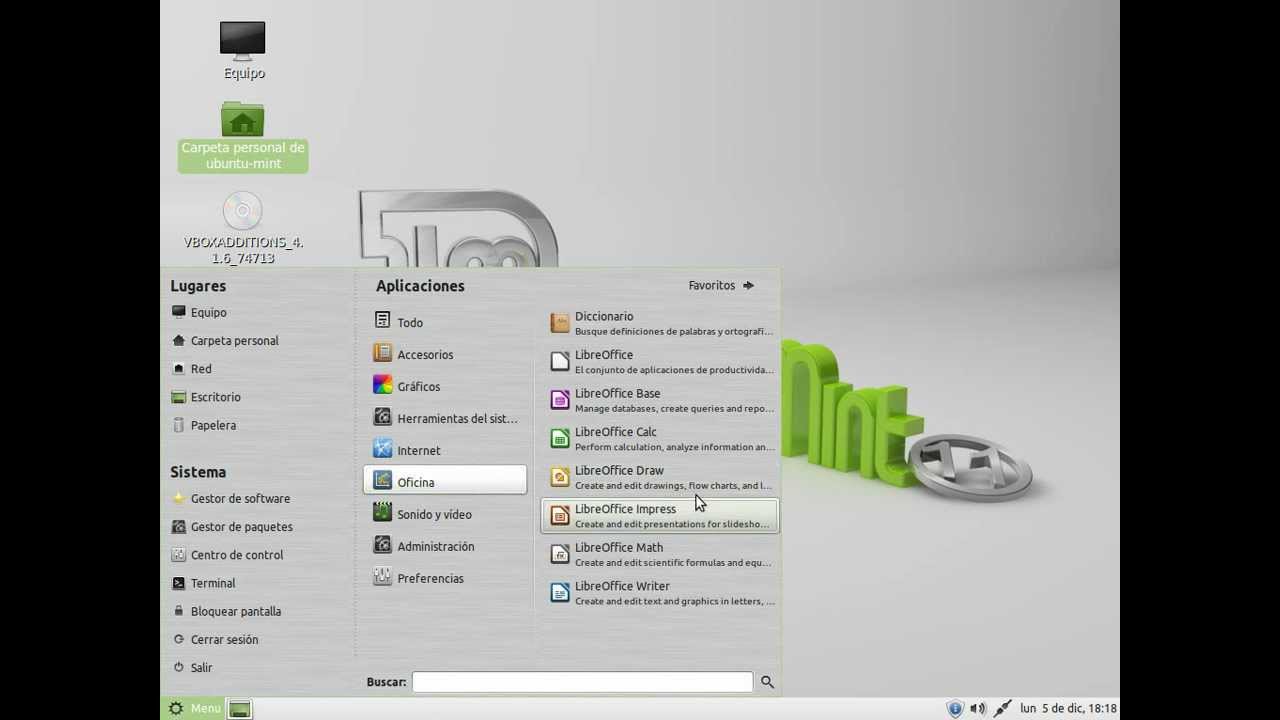Click the search magnifier icon beside Buscar

[x=767, y=681]
